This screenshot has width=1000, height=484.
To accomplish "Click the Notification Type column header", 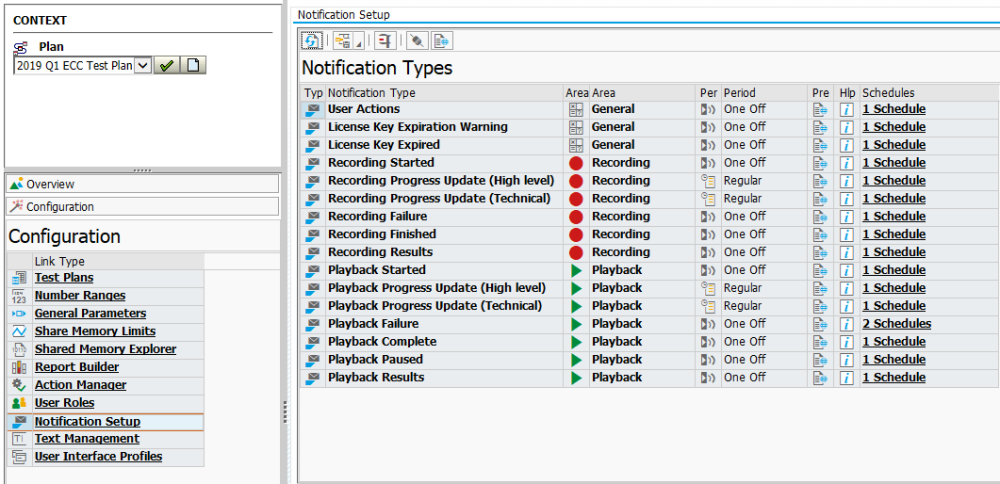I will coord(371,93).
